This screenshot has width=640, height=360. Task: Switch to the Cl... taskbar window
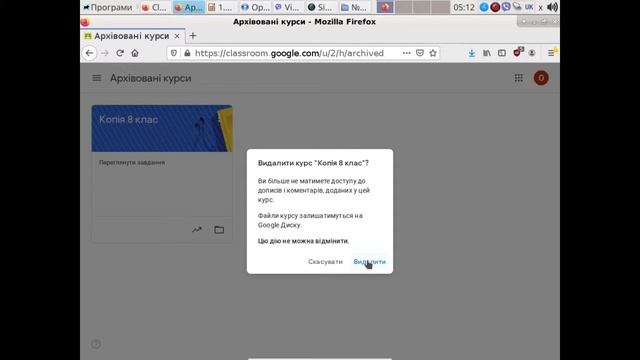(154, 7)
